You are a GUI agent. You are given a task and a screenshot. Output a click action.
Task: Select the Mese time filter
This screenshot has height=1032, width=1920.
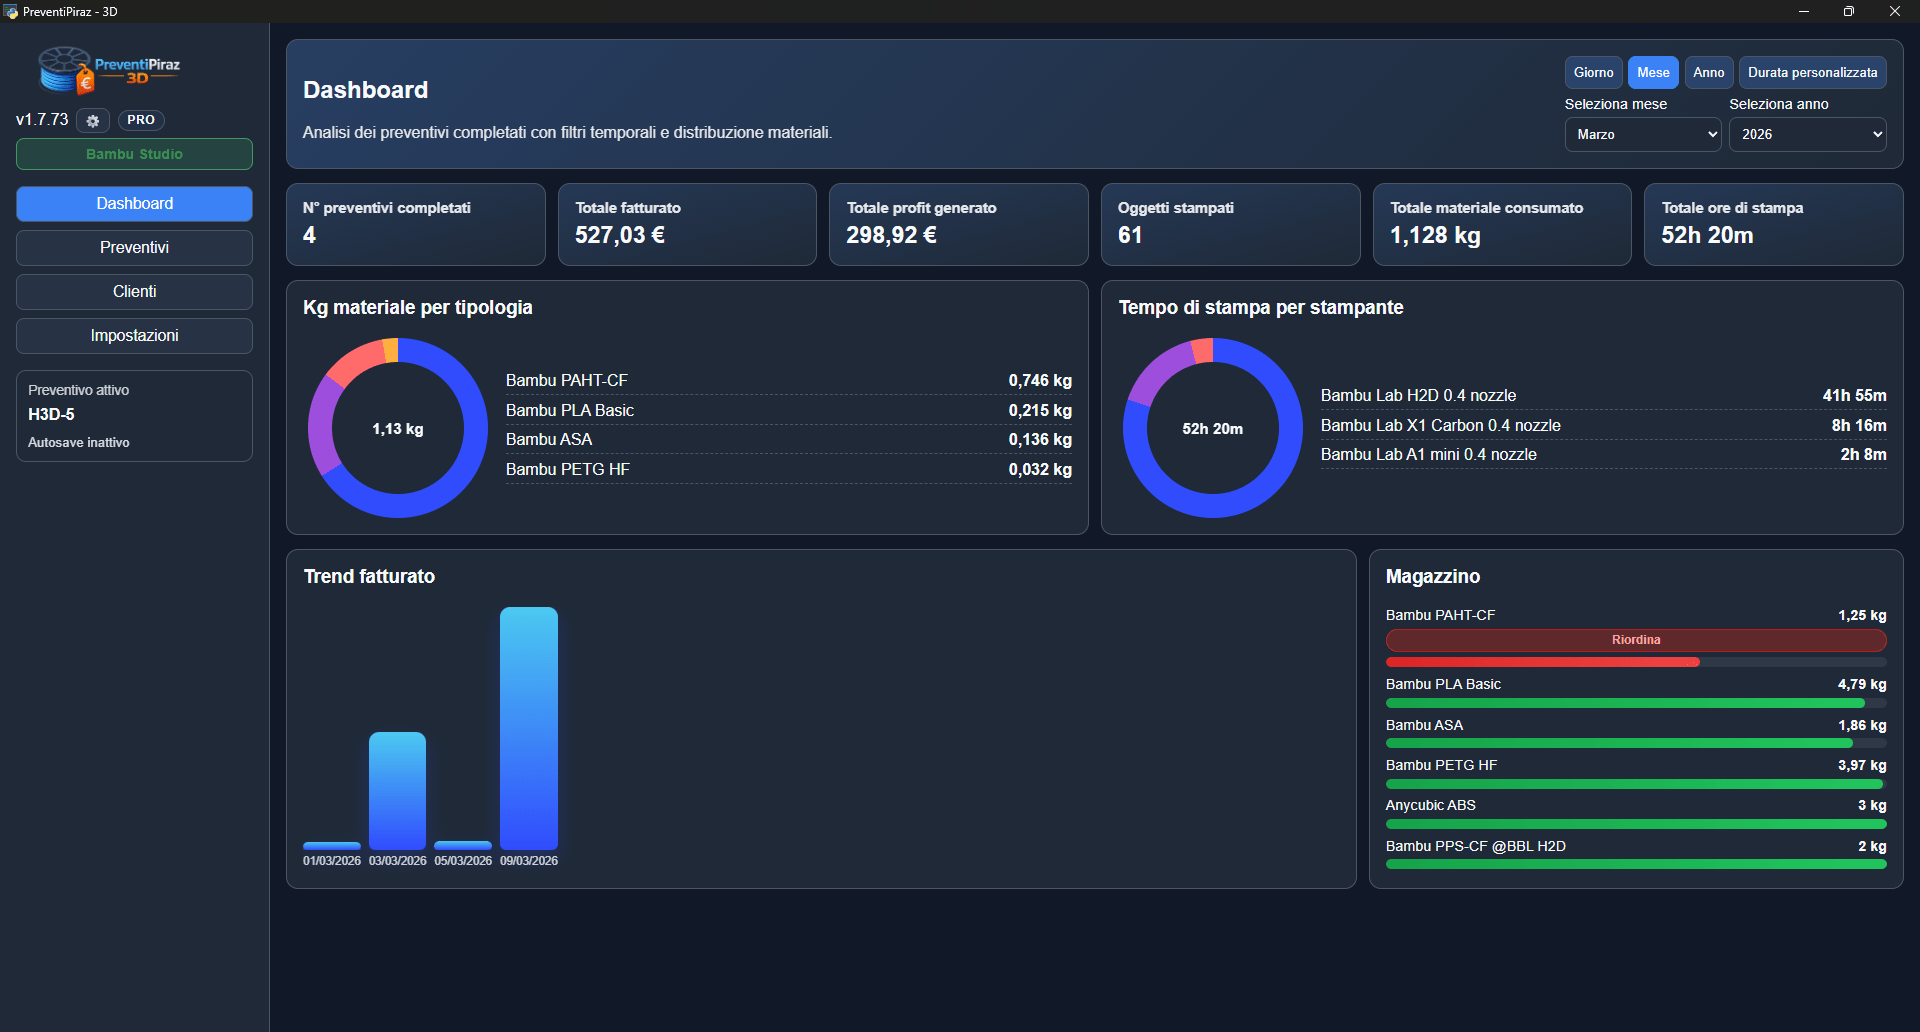click(x=1652, y=73)
